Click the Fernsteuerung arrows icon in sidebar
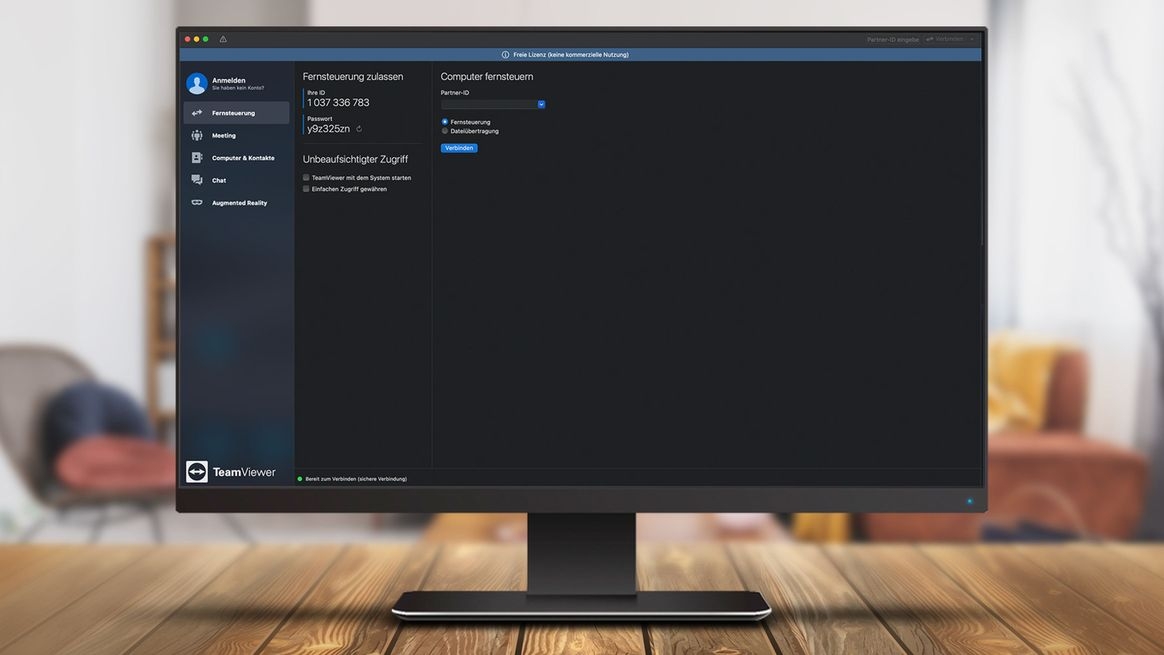 [197, 113]
